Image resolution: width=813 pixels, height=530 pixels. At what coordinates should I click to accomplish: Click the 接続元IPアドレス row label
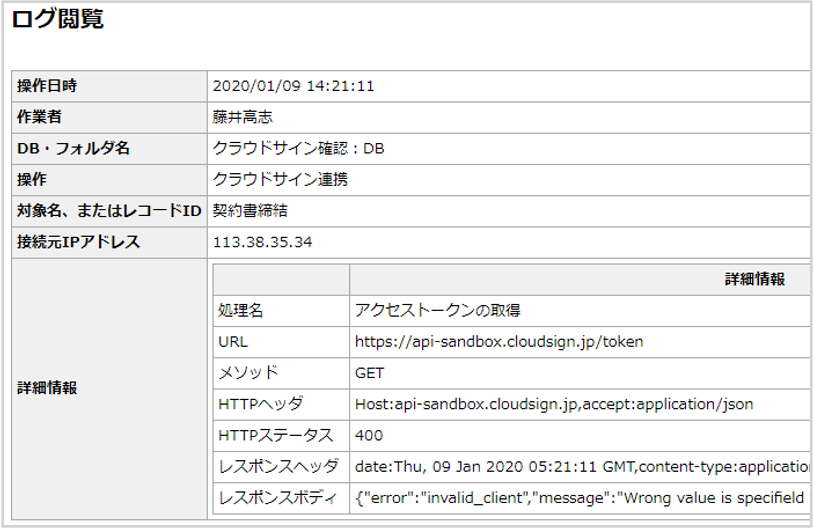(79, 242)
